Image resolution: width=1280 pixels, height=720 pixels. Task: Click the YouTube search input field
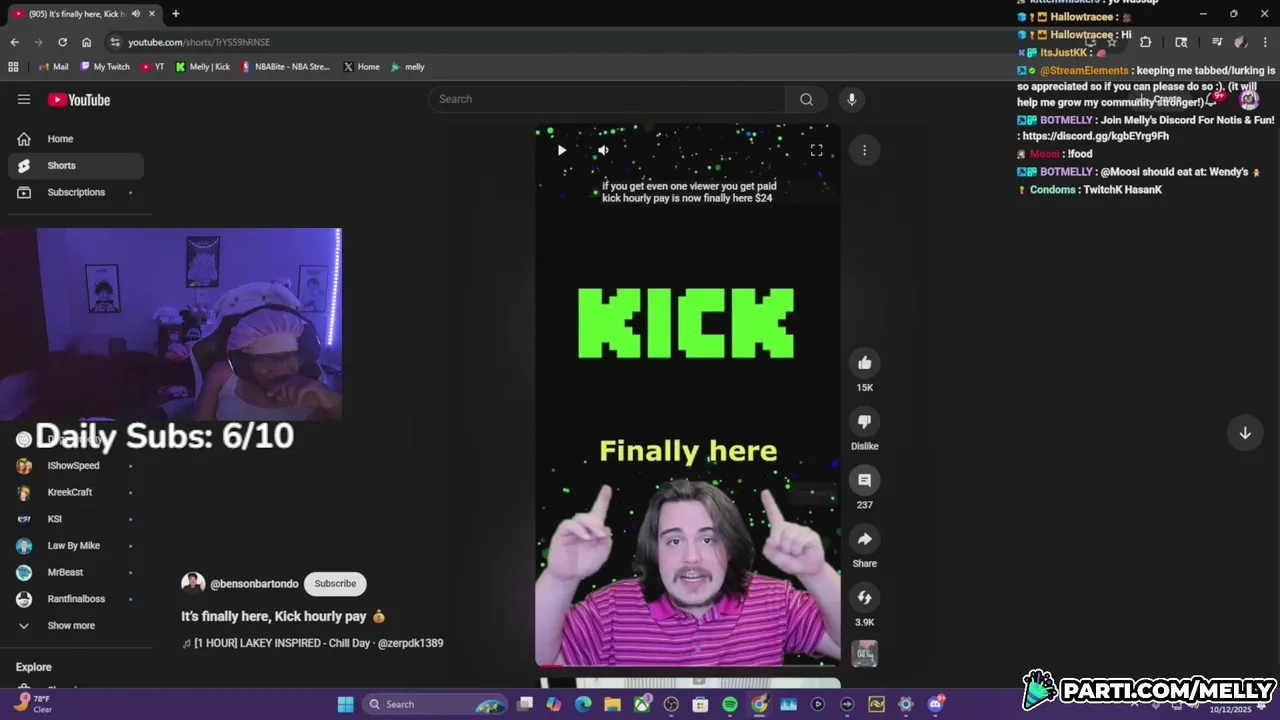tap(608, 99)
